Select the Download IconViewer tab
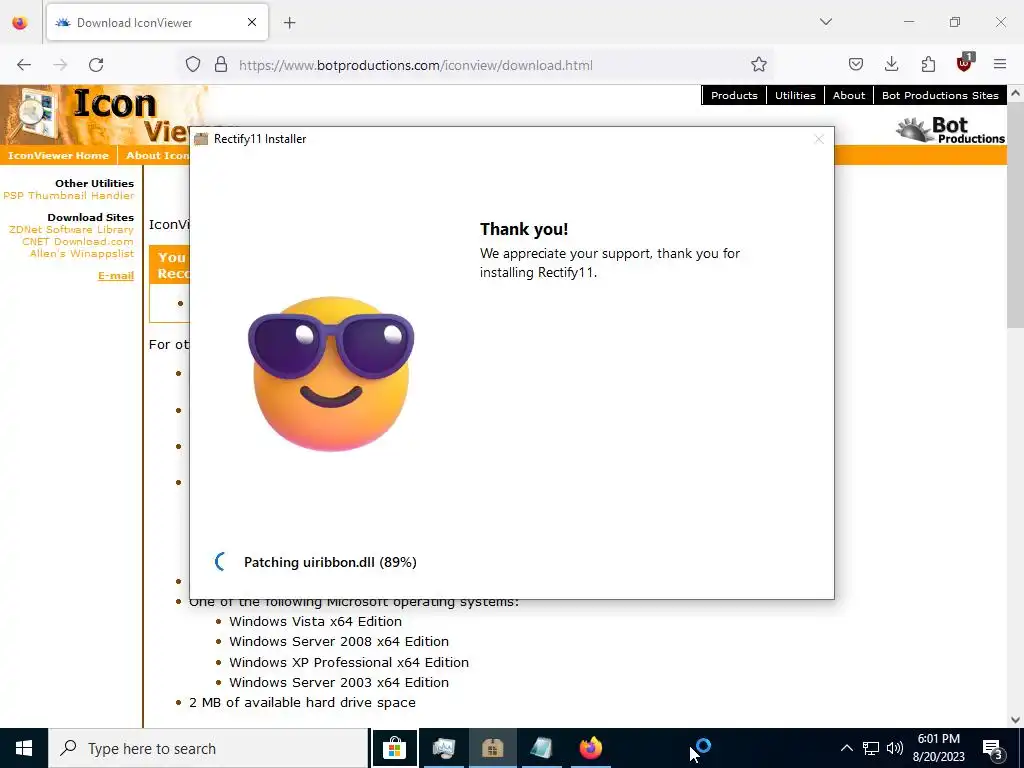Screen dimensions: 1024x768 tap(157, 23)
